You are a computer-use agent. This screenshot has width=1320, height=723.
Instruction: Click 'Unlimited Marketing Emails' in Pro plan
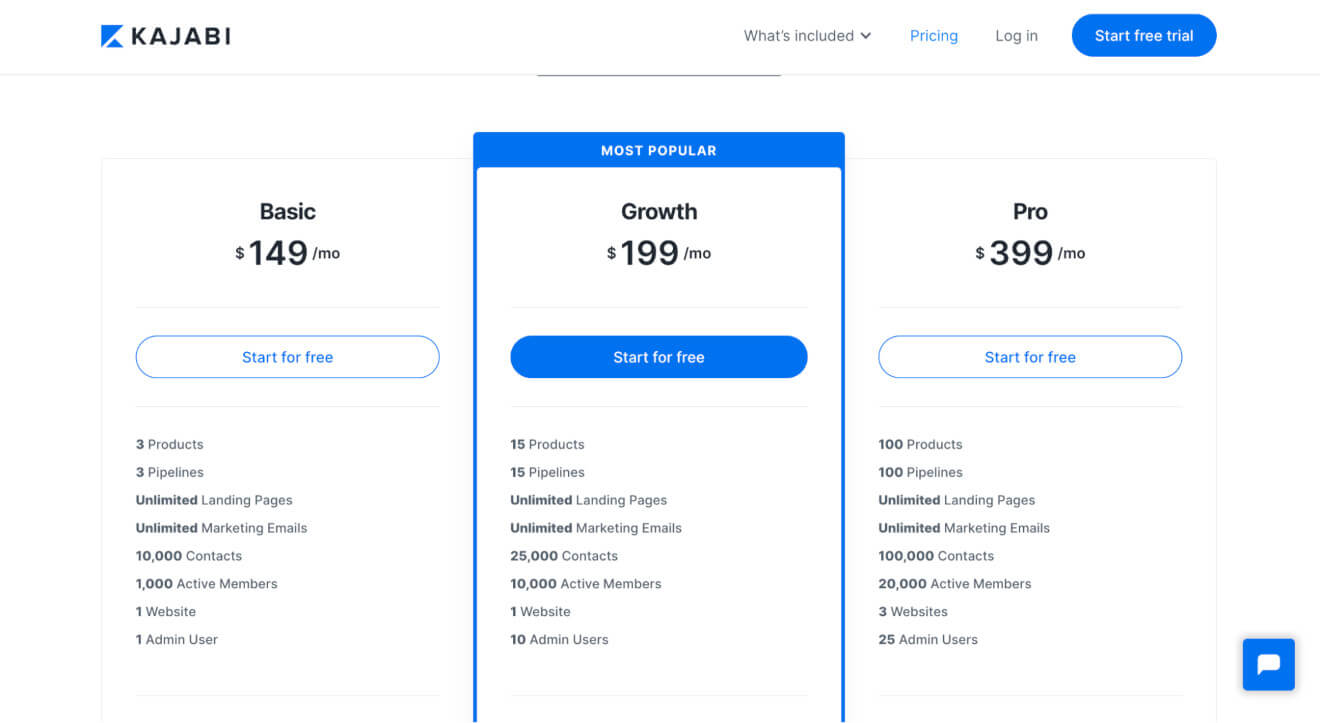tap(964, 528)
